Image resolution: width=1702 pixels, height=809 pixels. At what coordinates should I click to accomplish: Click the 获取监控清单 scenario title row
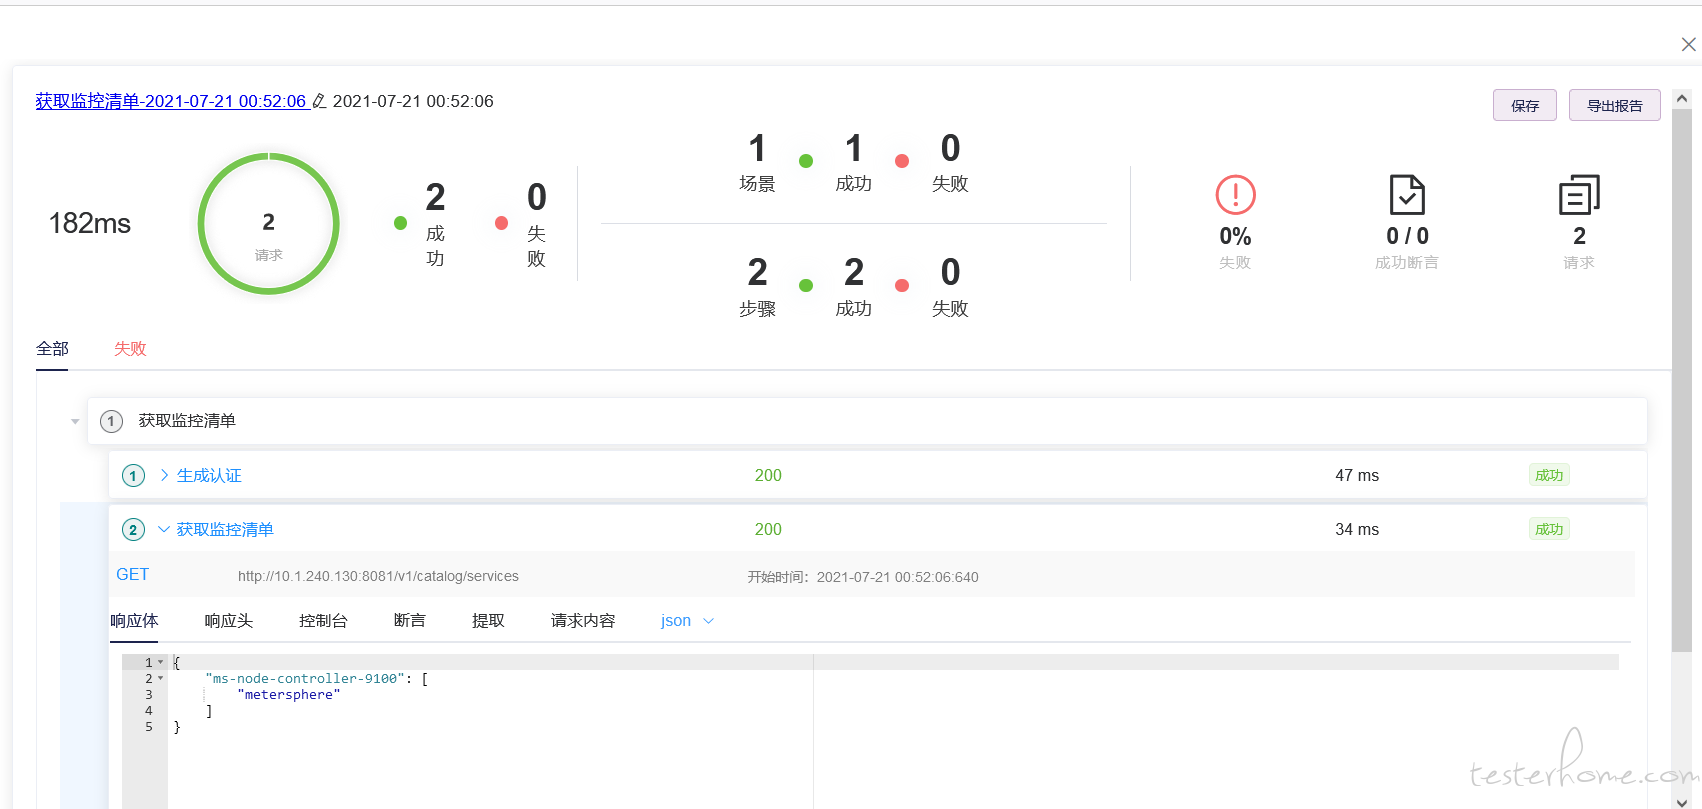(867, 421)
